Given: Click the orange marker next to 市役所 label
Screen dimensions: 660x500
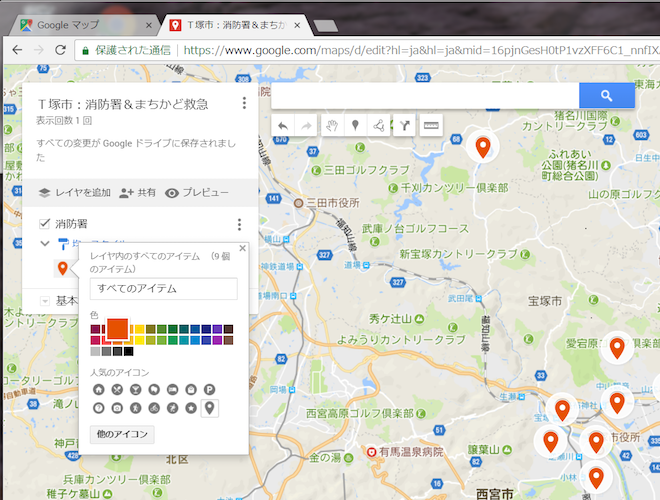Looking at the screenshot, I should (x=596, y=442).
